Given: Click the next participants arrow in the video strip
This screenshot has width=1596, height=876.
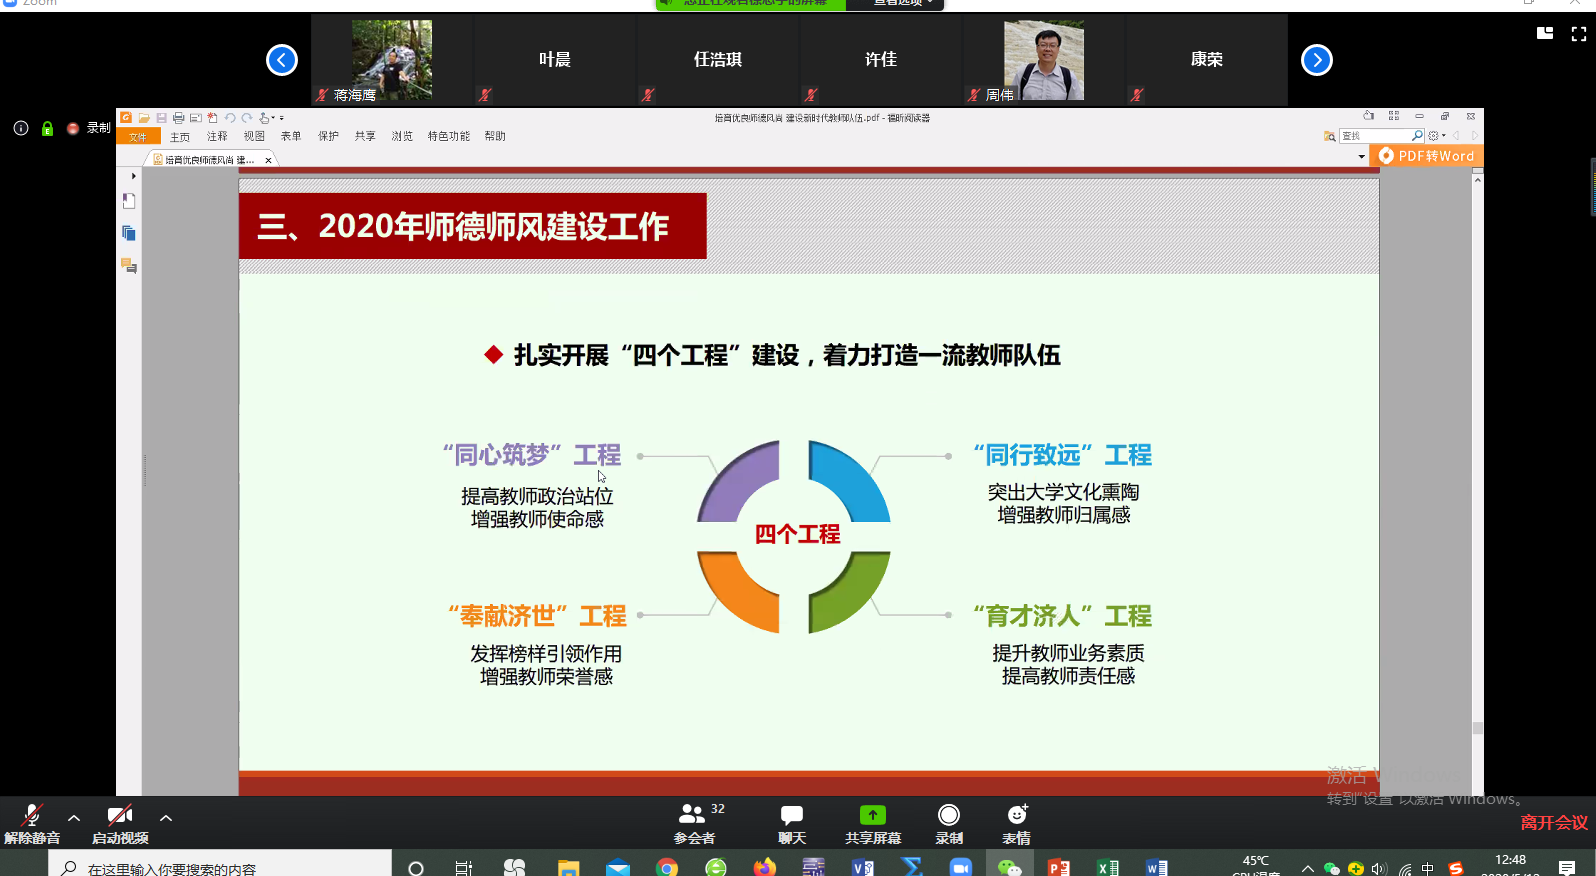Looking at the screenshot, I should click(x=1317, y=60).
